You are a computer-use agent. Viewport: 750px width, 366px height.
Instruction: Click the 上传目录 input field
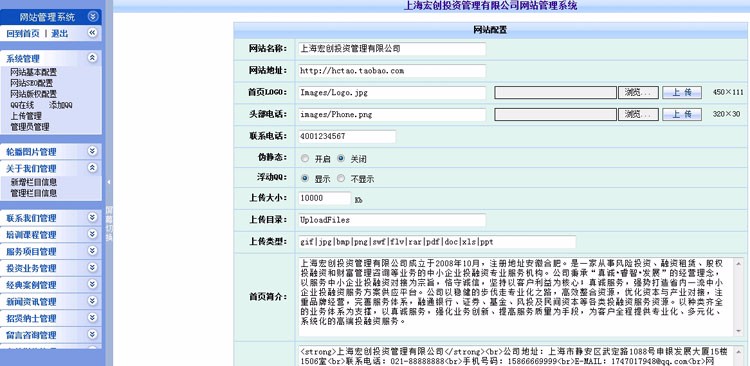(391, 220)
